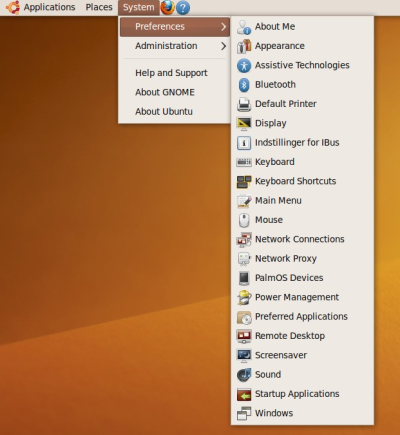Click the Ubuntu logo beside Applications
The width and height of the screenshot is (400, 435).
[13, 7]
